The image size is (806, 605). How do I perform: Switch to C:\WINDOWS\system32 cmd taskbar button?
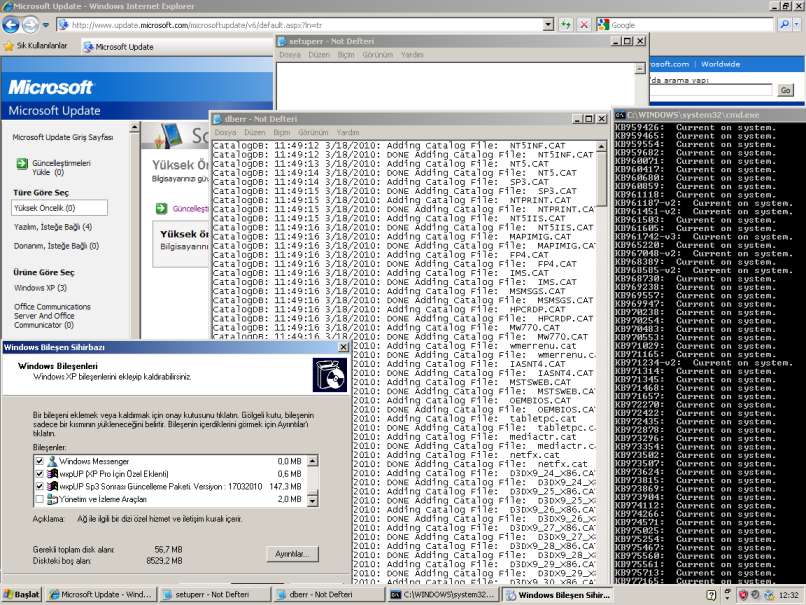coord(442,595)
